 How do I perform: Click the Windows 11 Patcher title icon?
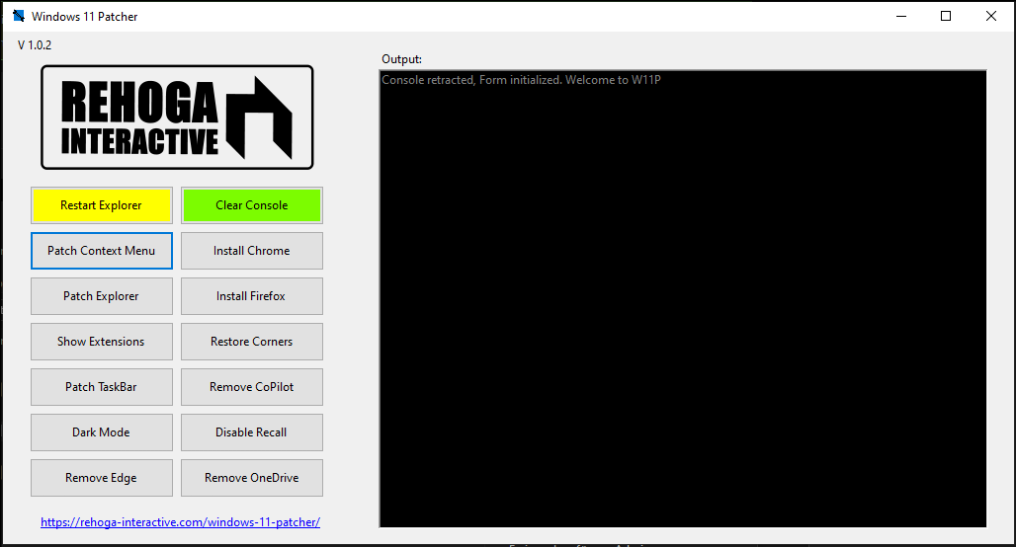(18, 16)
